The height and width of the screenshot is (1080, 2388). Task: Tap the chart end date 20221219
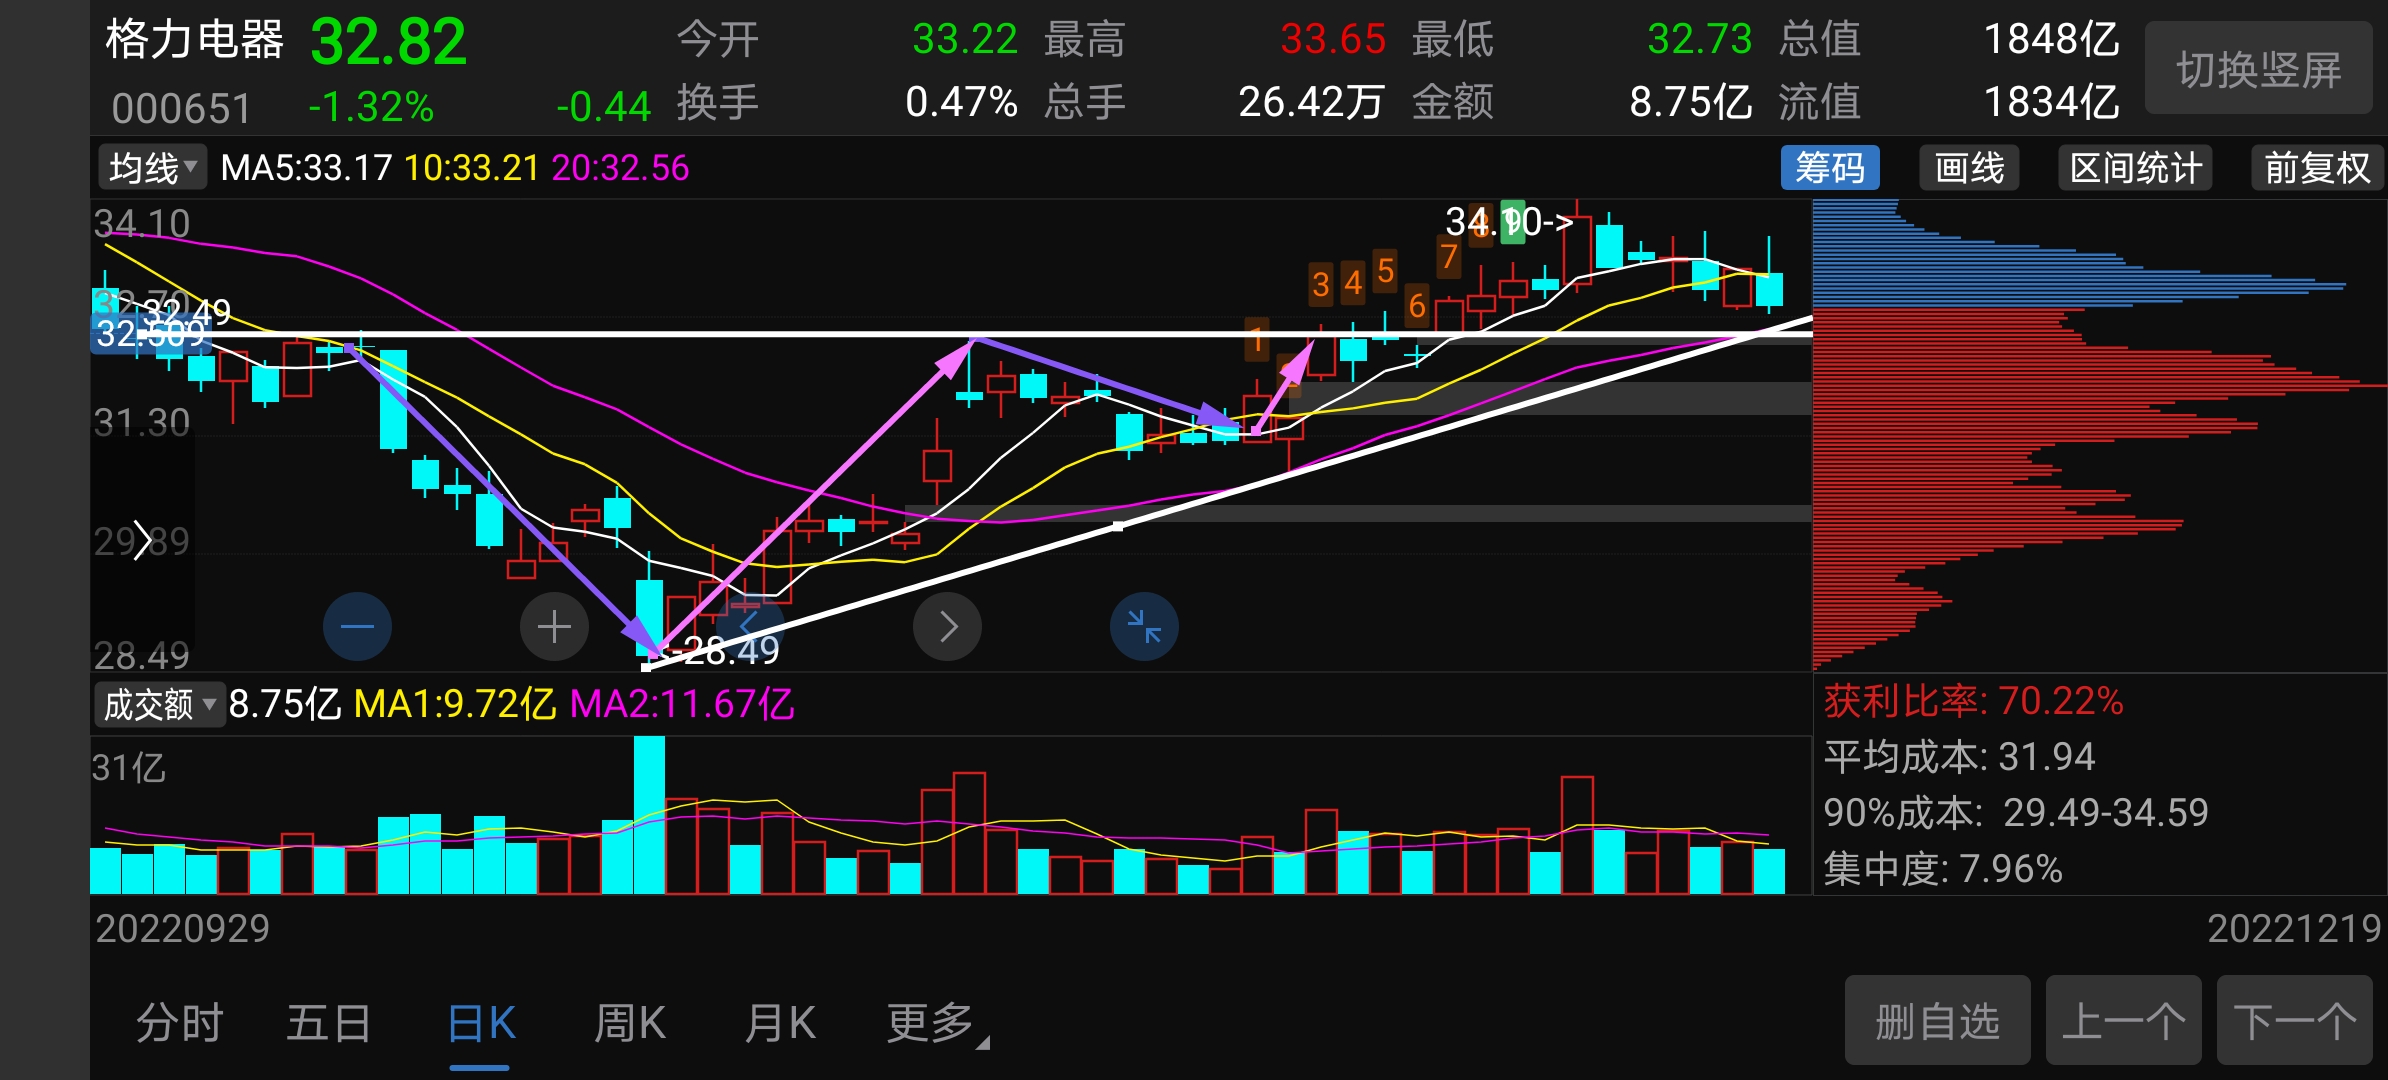pos(2295,929)
